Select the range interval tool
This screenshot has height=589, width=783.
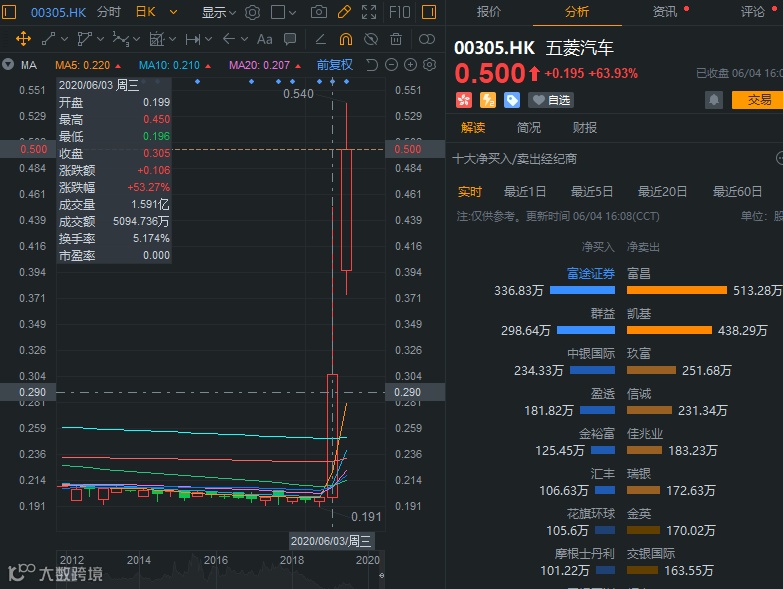[x=193, y=38]
